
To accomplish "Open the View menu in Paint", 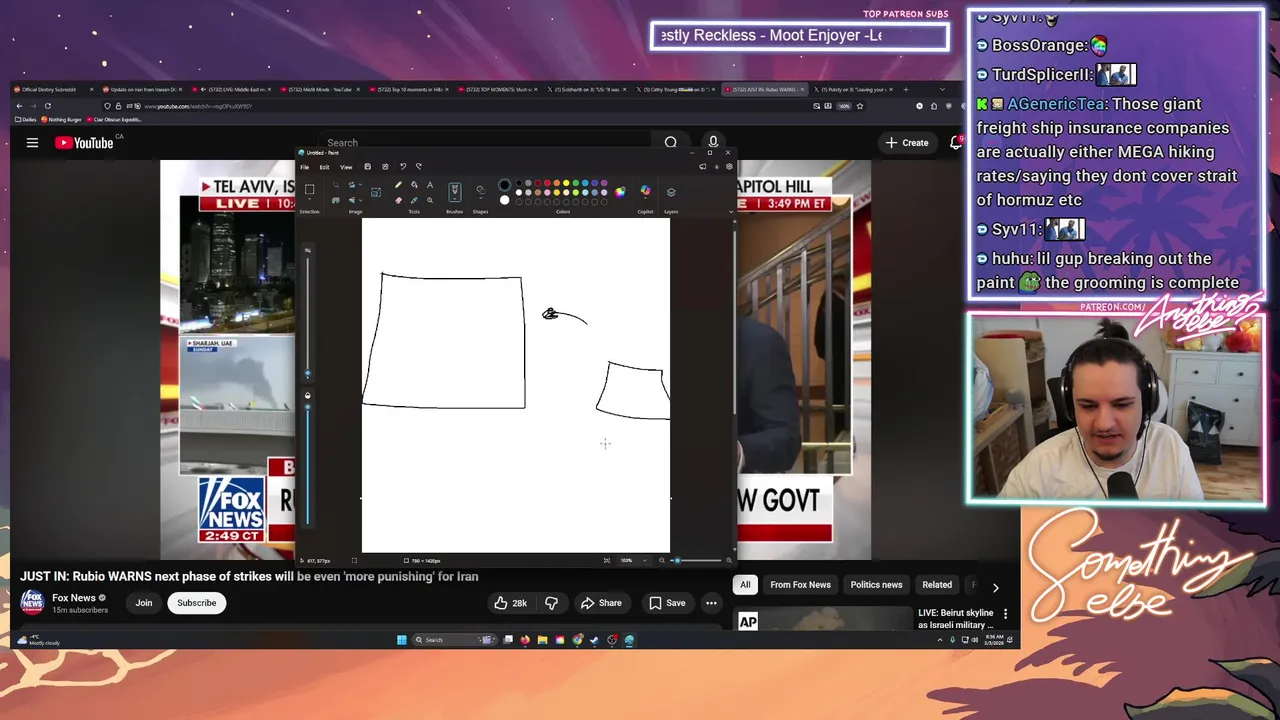I will [346, 167].
